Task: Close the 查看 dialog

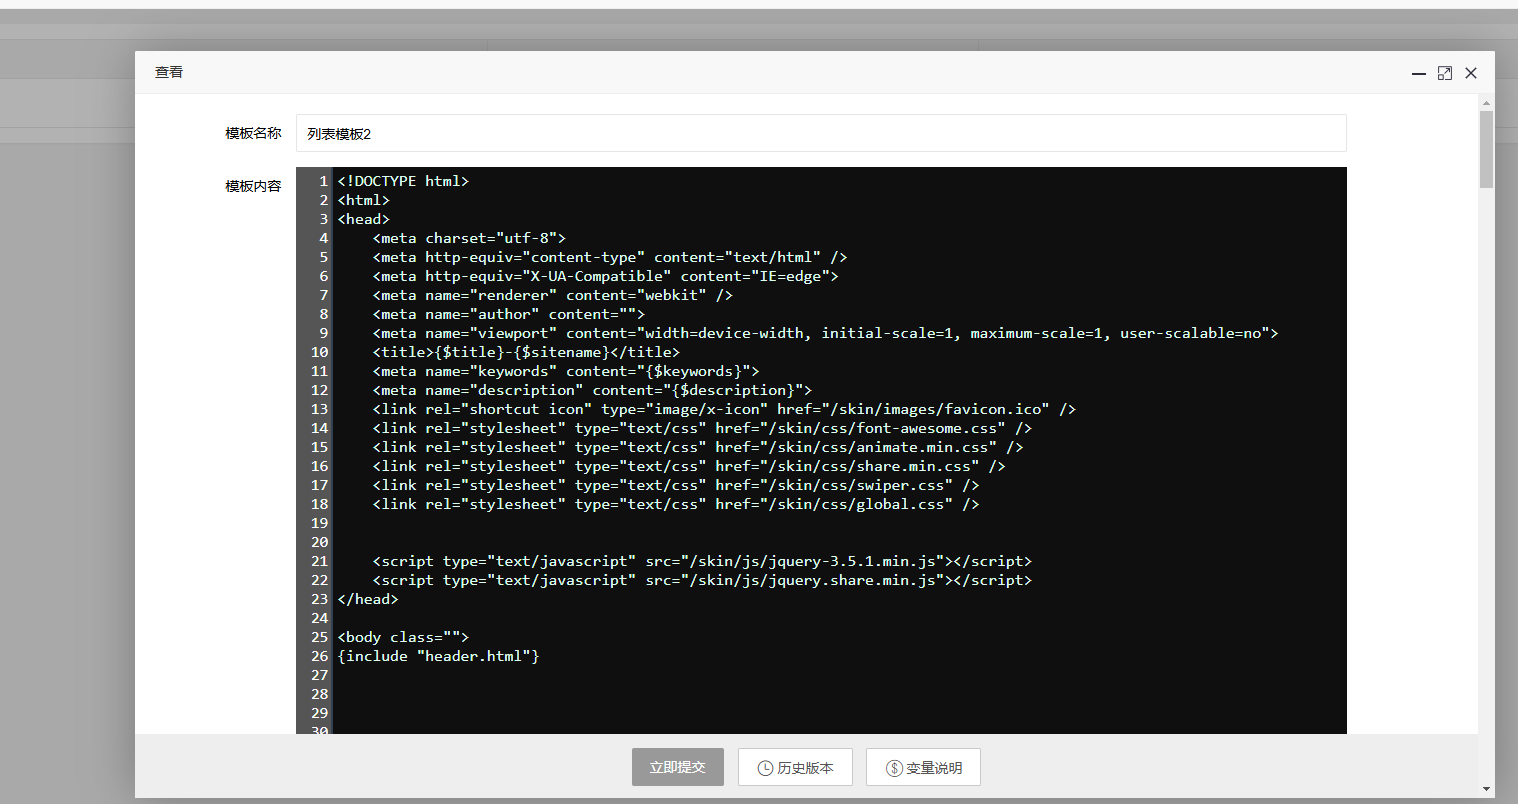Action: pyautogui.click(x=1471, y=73)
